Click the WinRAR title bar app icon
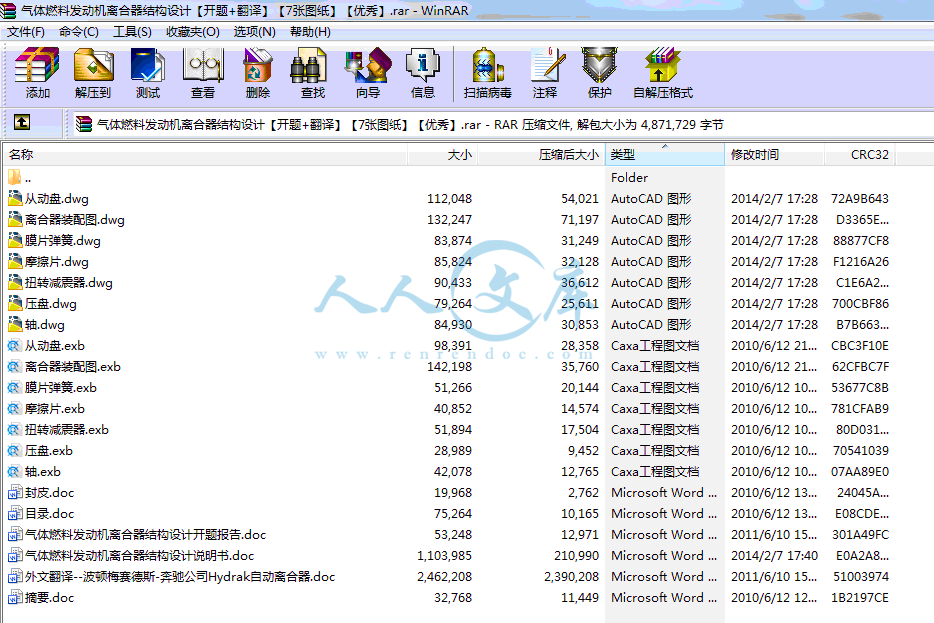Viewport: 934px width, 623px height. [x=8, y=10]
